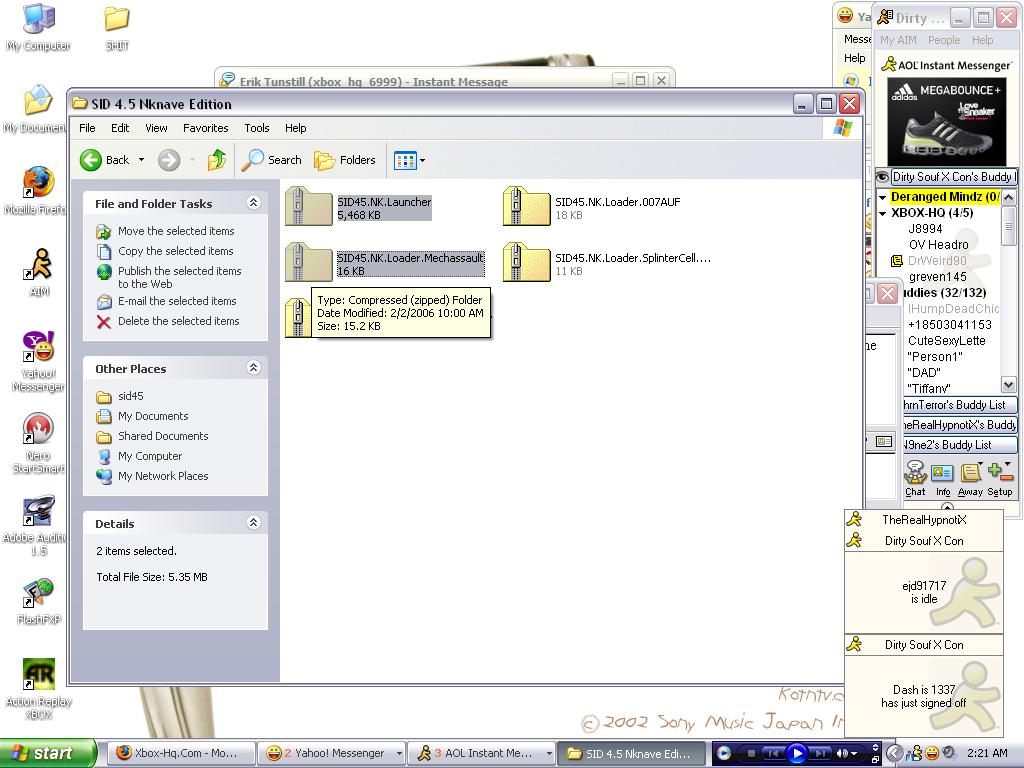Go to My Network Places link
This screenshot has height=768, width=1024.
coord(163,476)
